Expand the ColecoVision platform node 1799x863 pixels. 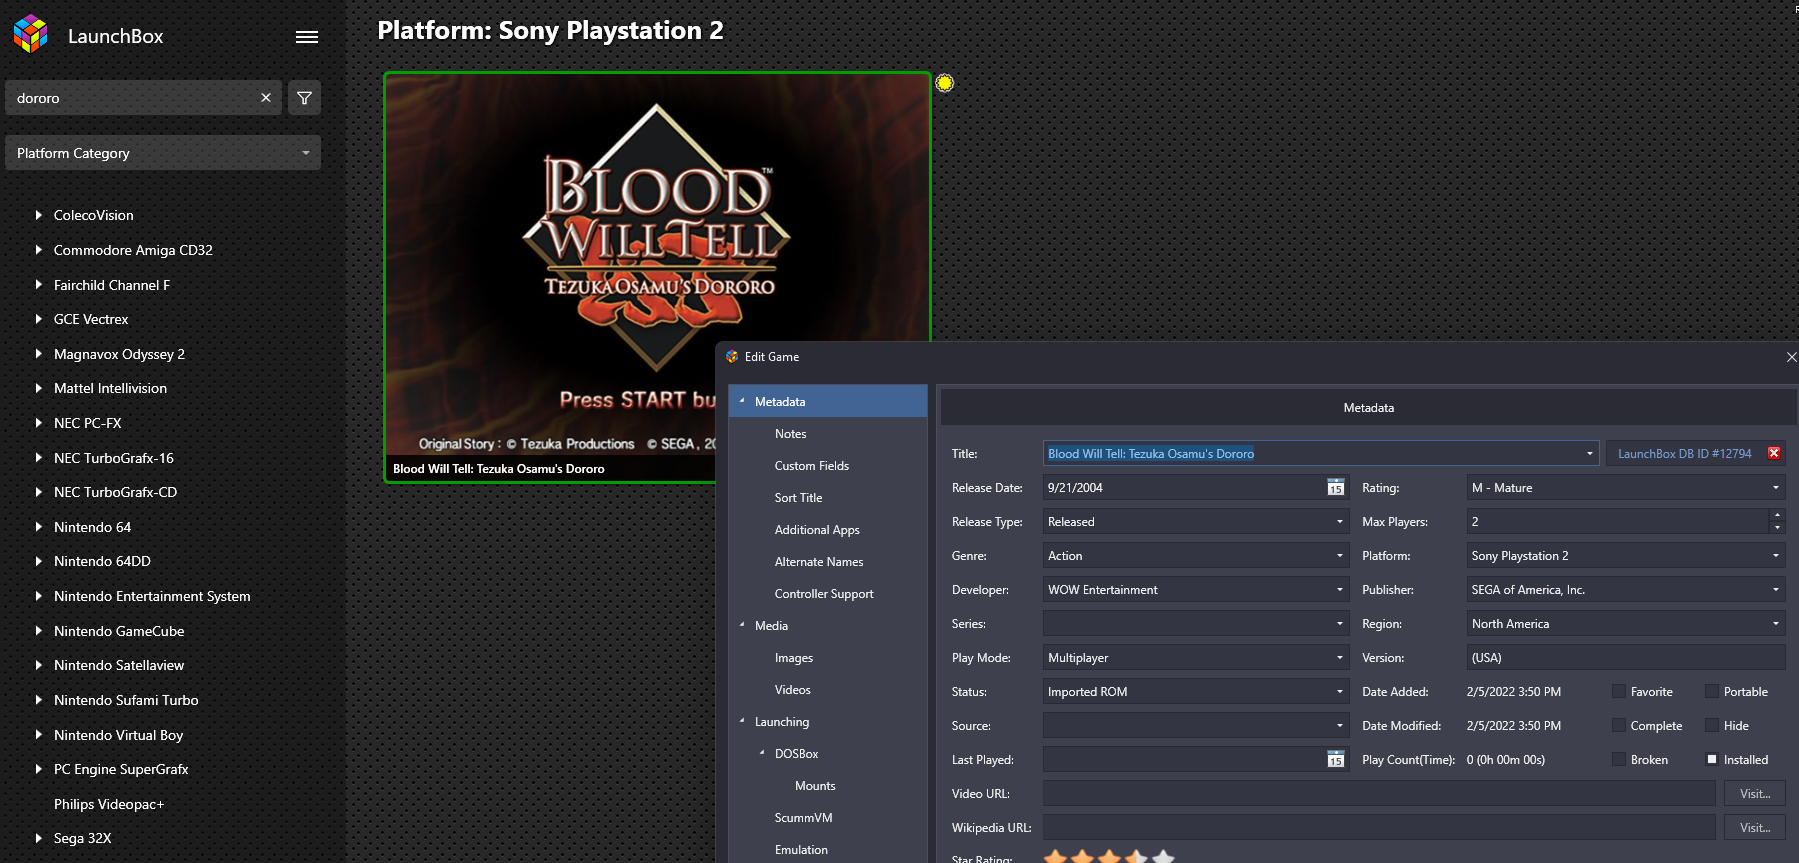click(38, 215)
